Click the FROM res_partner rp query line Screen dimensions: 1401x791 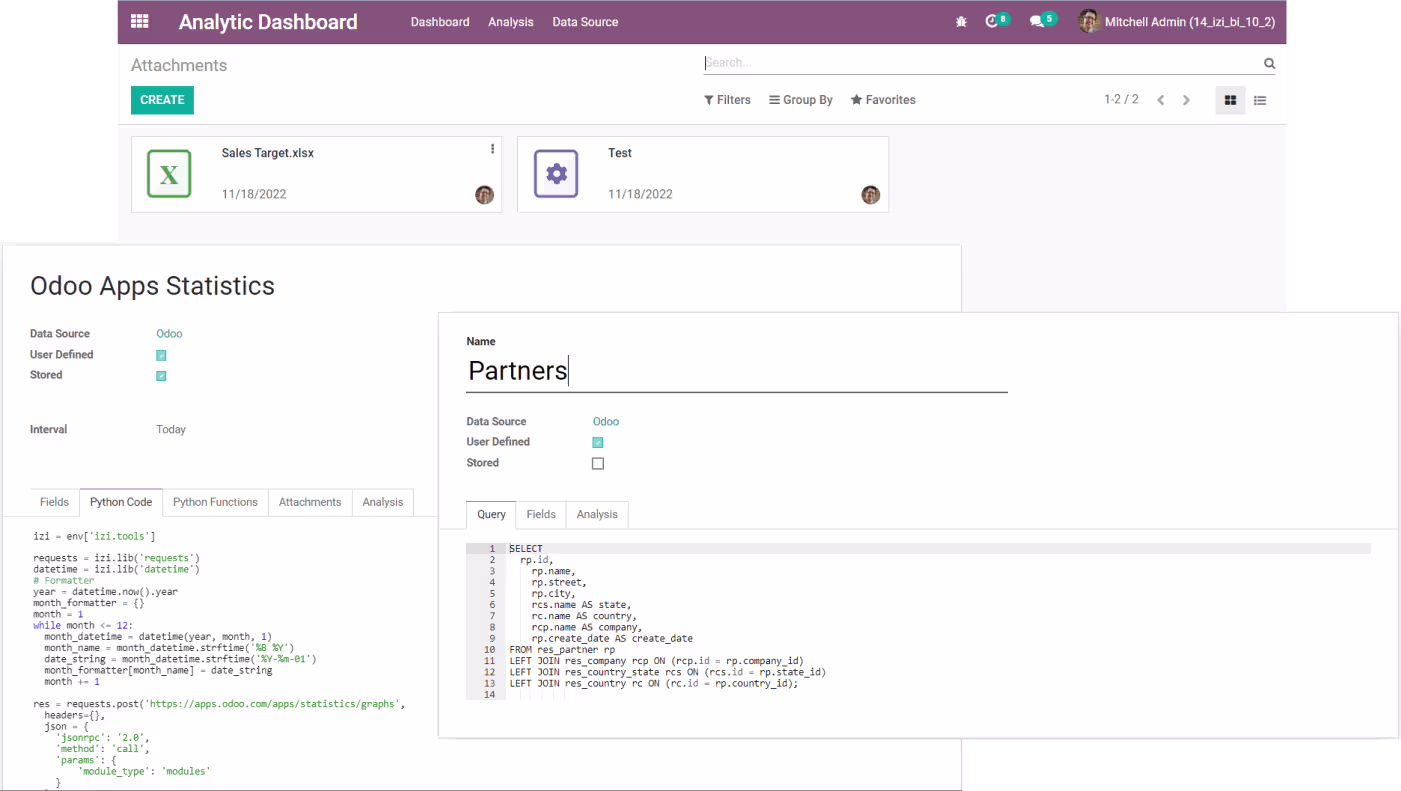pyautogui.click(x=562, y=650)
